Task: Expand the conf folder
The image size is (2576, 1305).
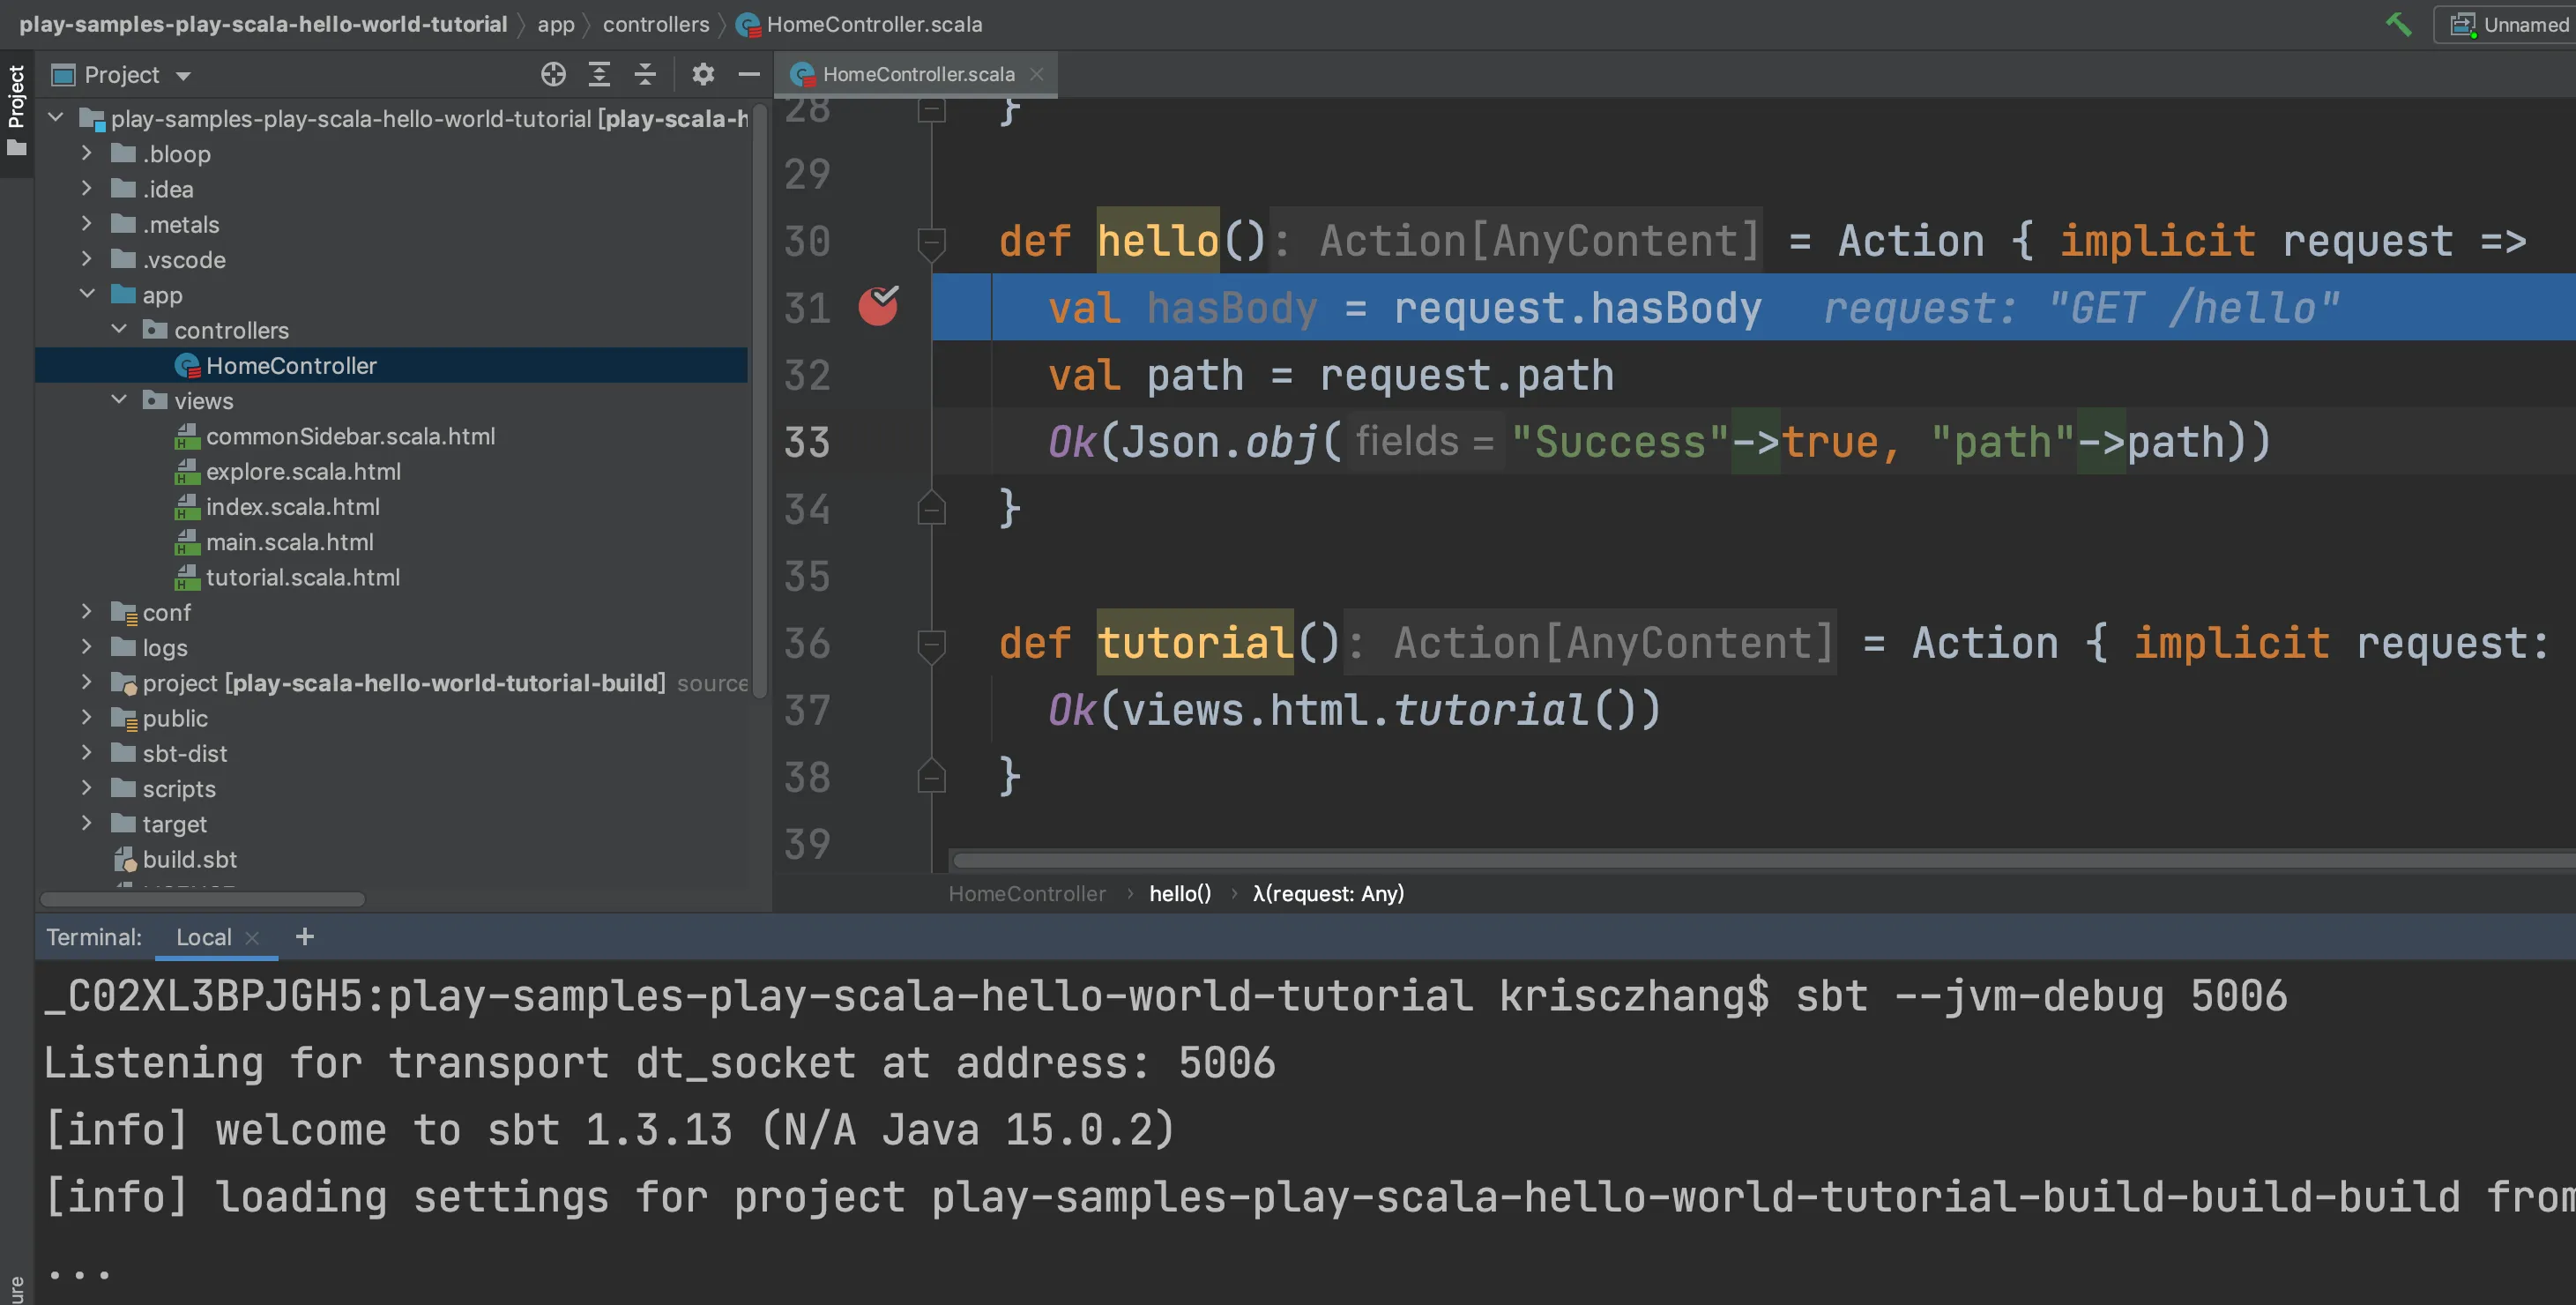Action: [x=87, y=612]
